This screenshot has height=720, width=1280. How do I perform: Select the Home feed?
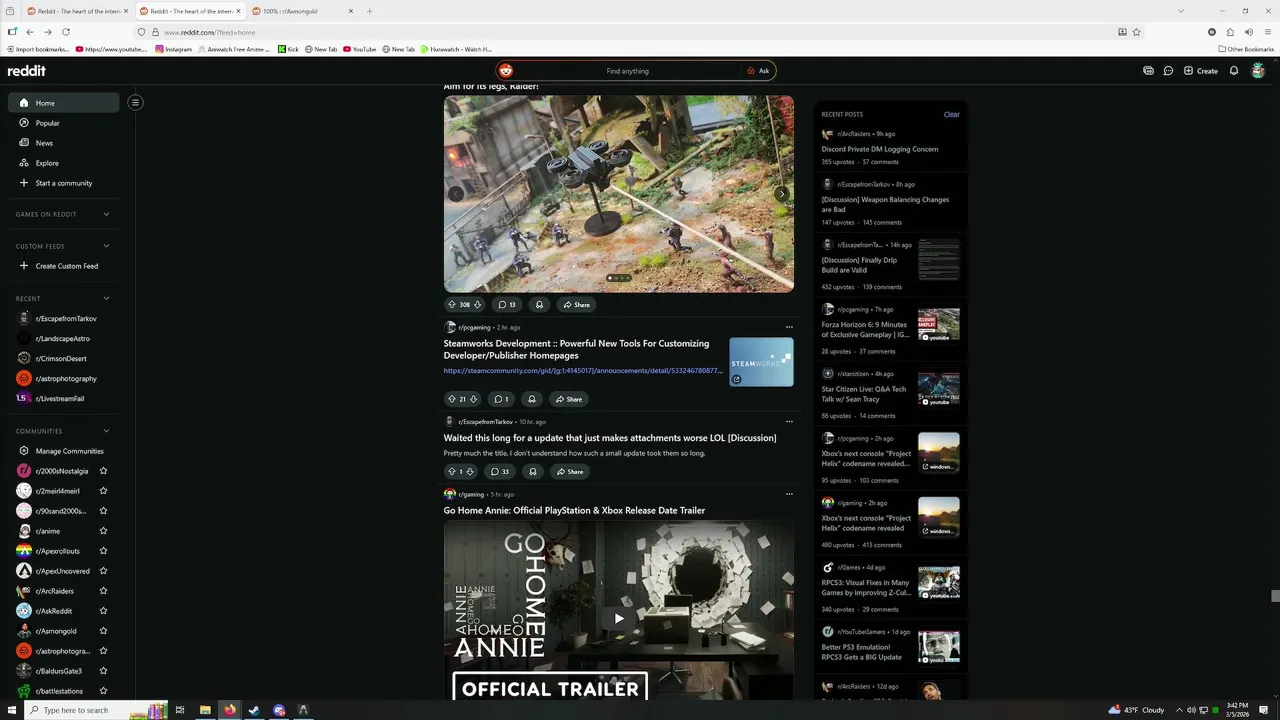(x=63, y=102)
